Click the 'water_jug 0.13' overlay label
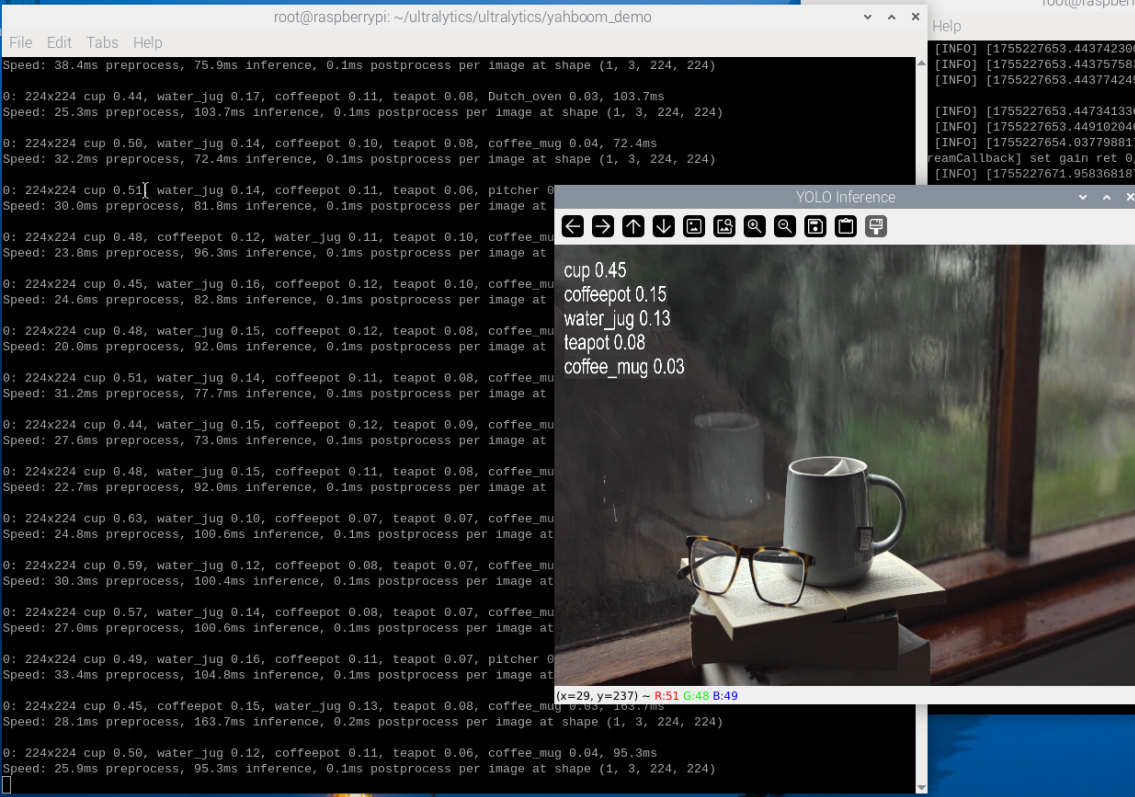 (617, 319)
